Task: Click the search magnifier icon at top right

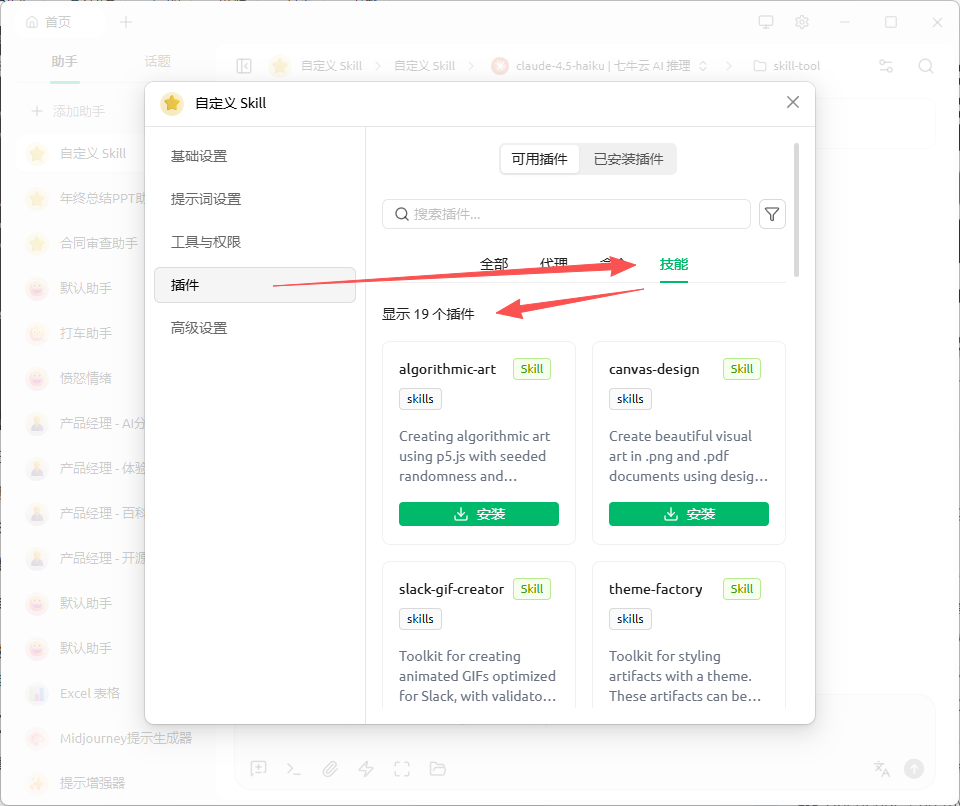Action: coord(926,66)
